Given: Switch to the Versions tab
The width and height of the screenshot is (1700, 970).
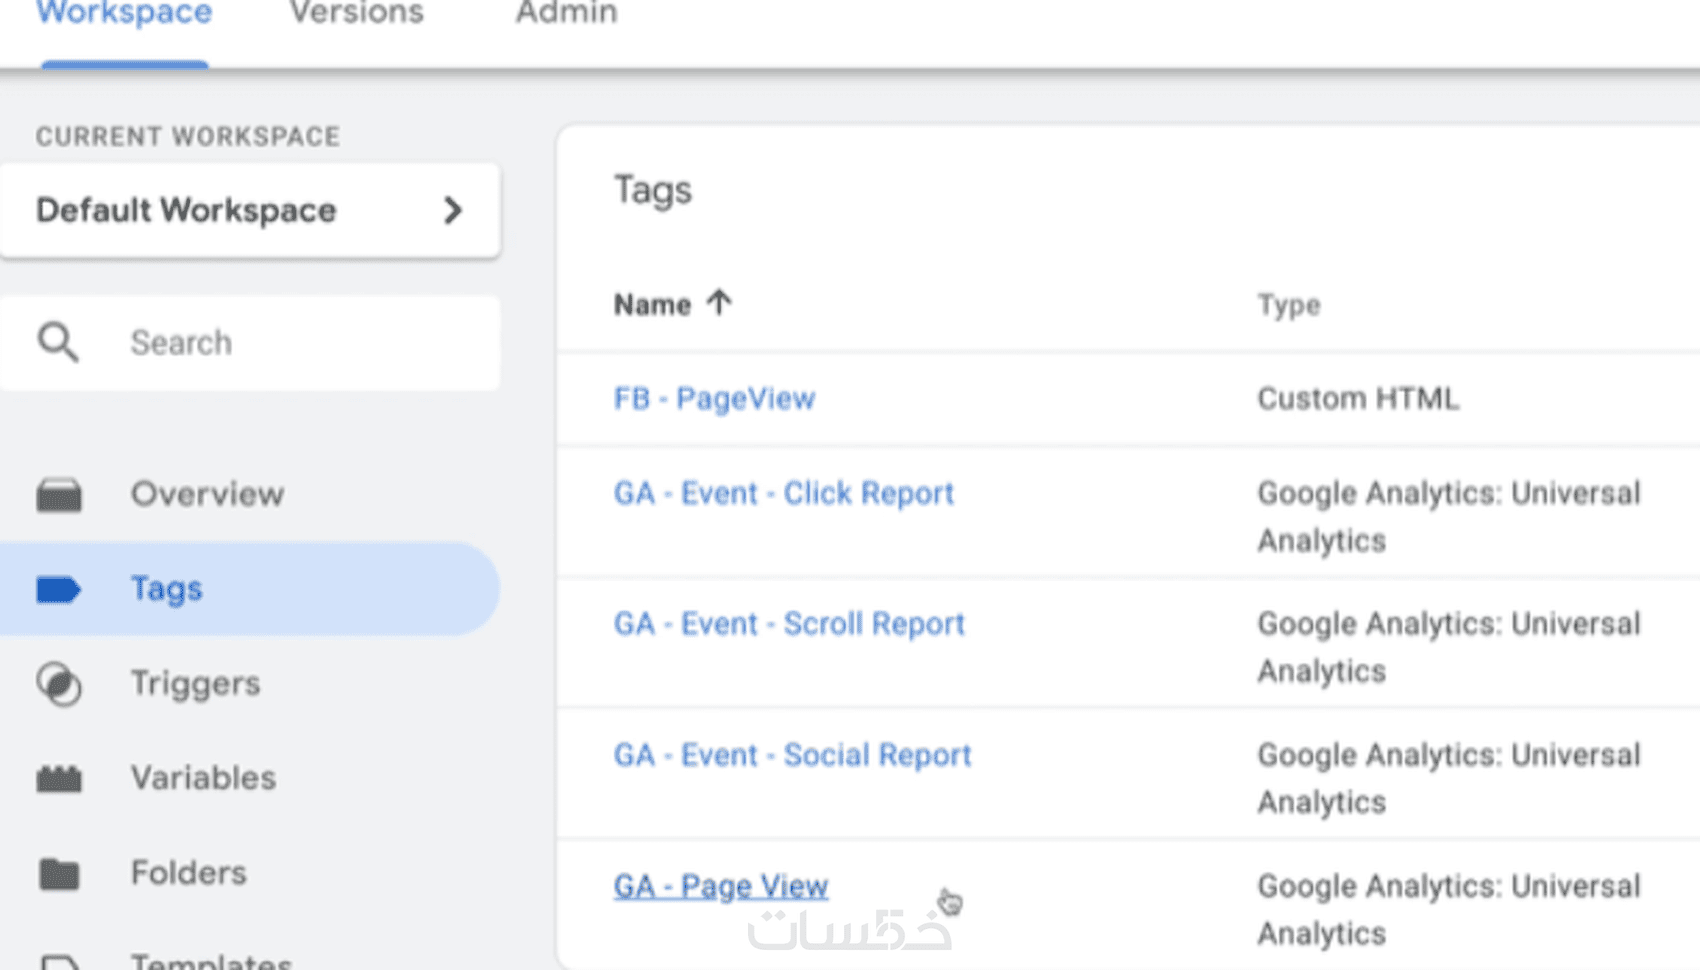Looking at the screenshot, I should pyautogui.click(x=357, y=13).
